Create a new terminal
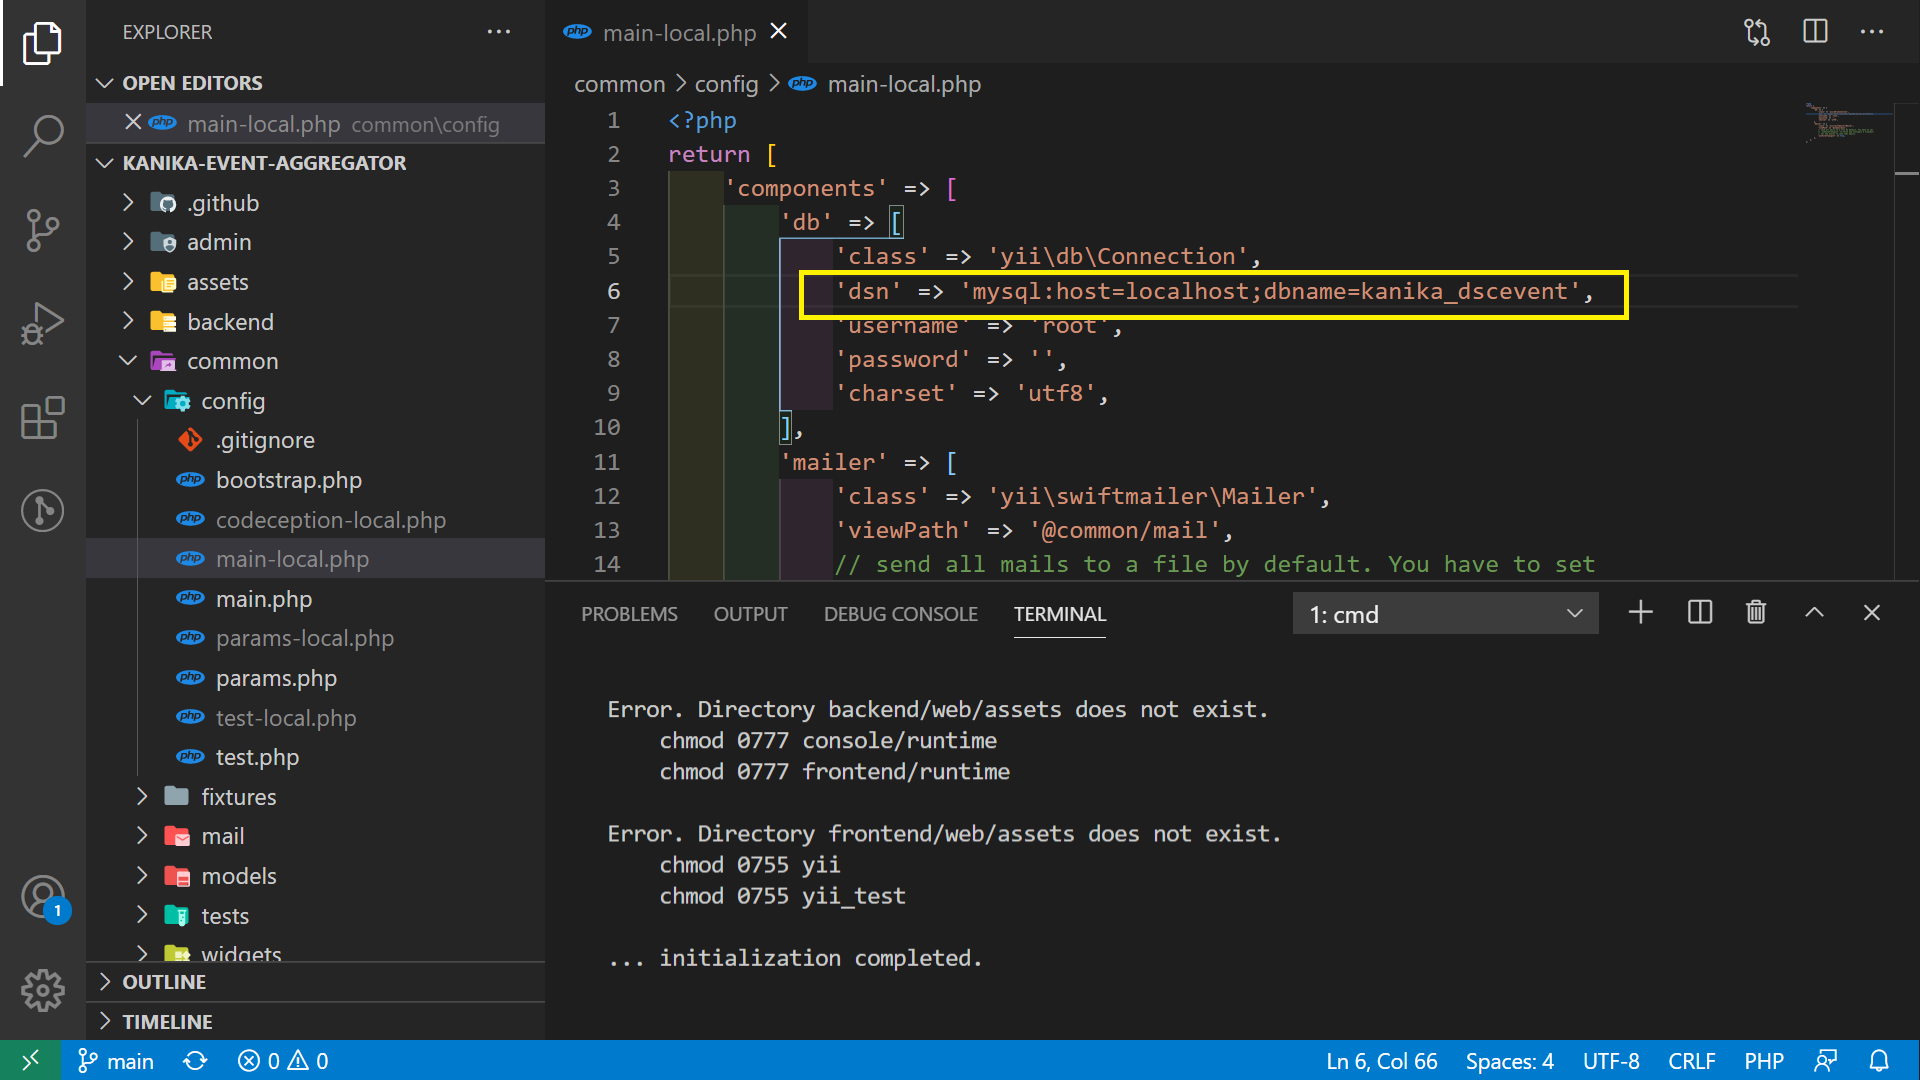Viewport: 1920px width, 1080px height. pos(1640,612)
